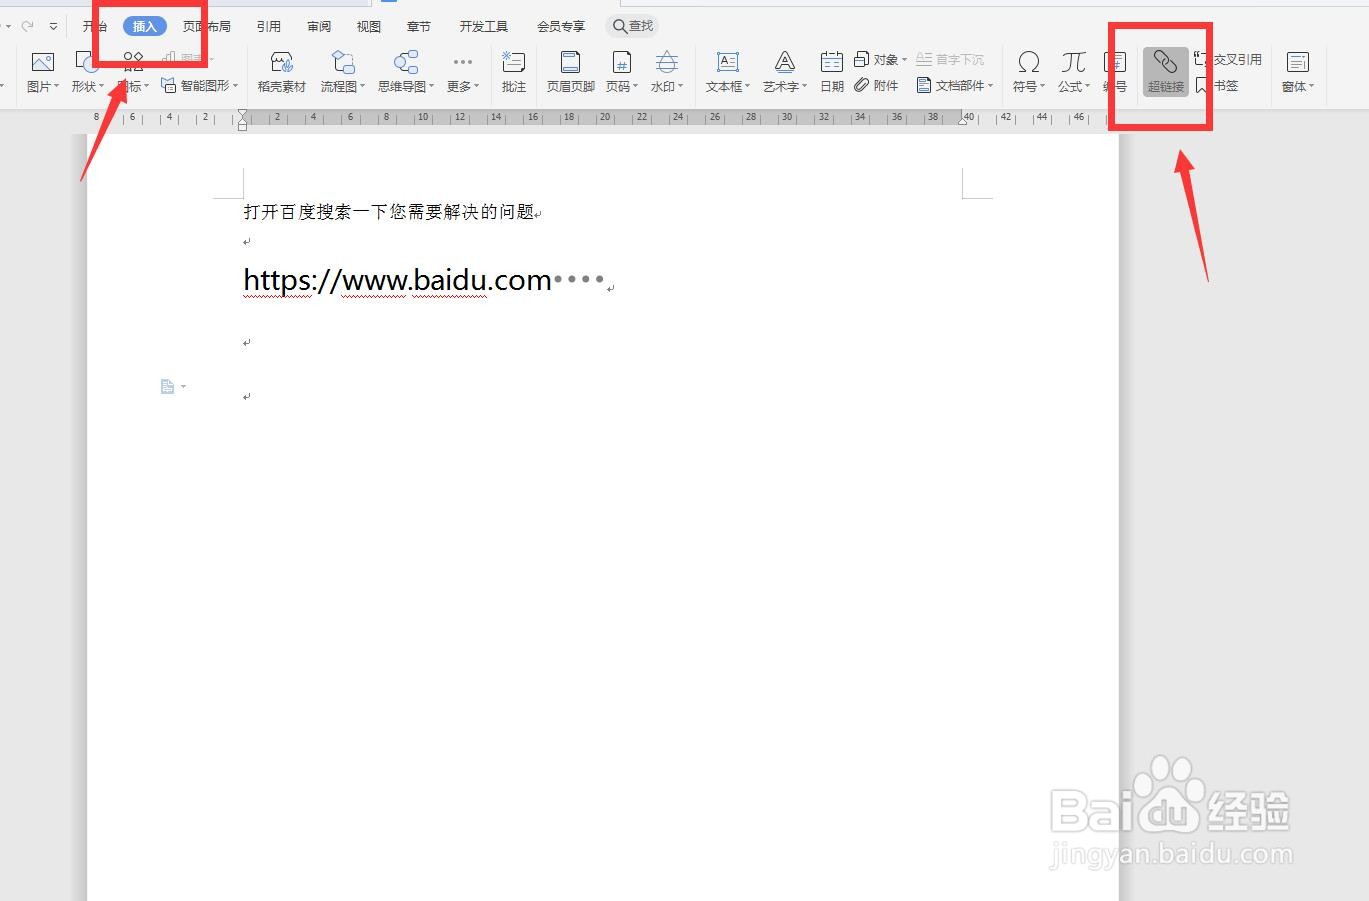This screenshot has width=1369, height=901.
Task: Click the 符号 omega symbol icon
Action: coord(1028,63)
